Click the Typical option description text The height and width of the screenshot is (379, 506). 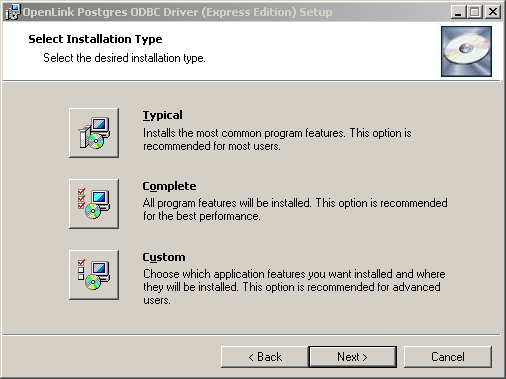coord(277,139)
